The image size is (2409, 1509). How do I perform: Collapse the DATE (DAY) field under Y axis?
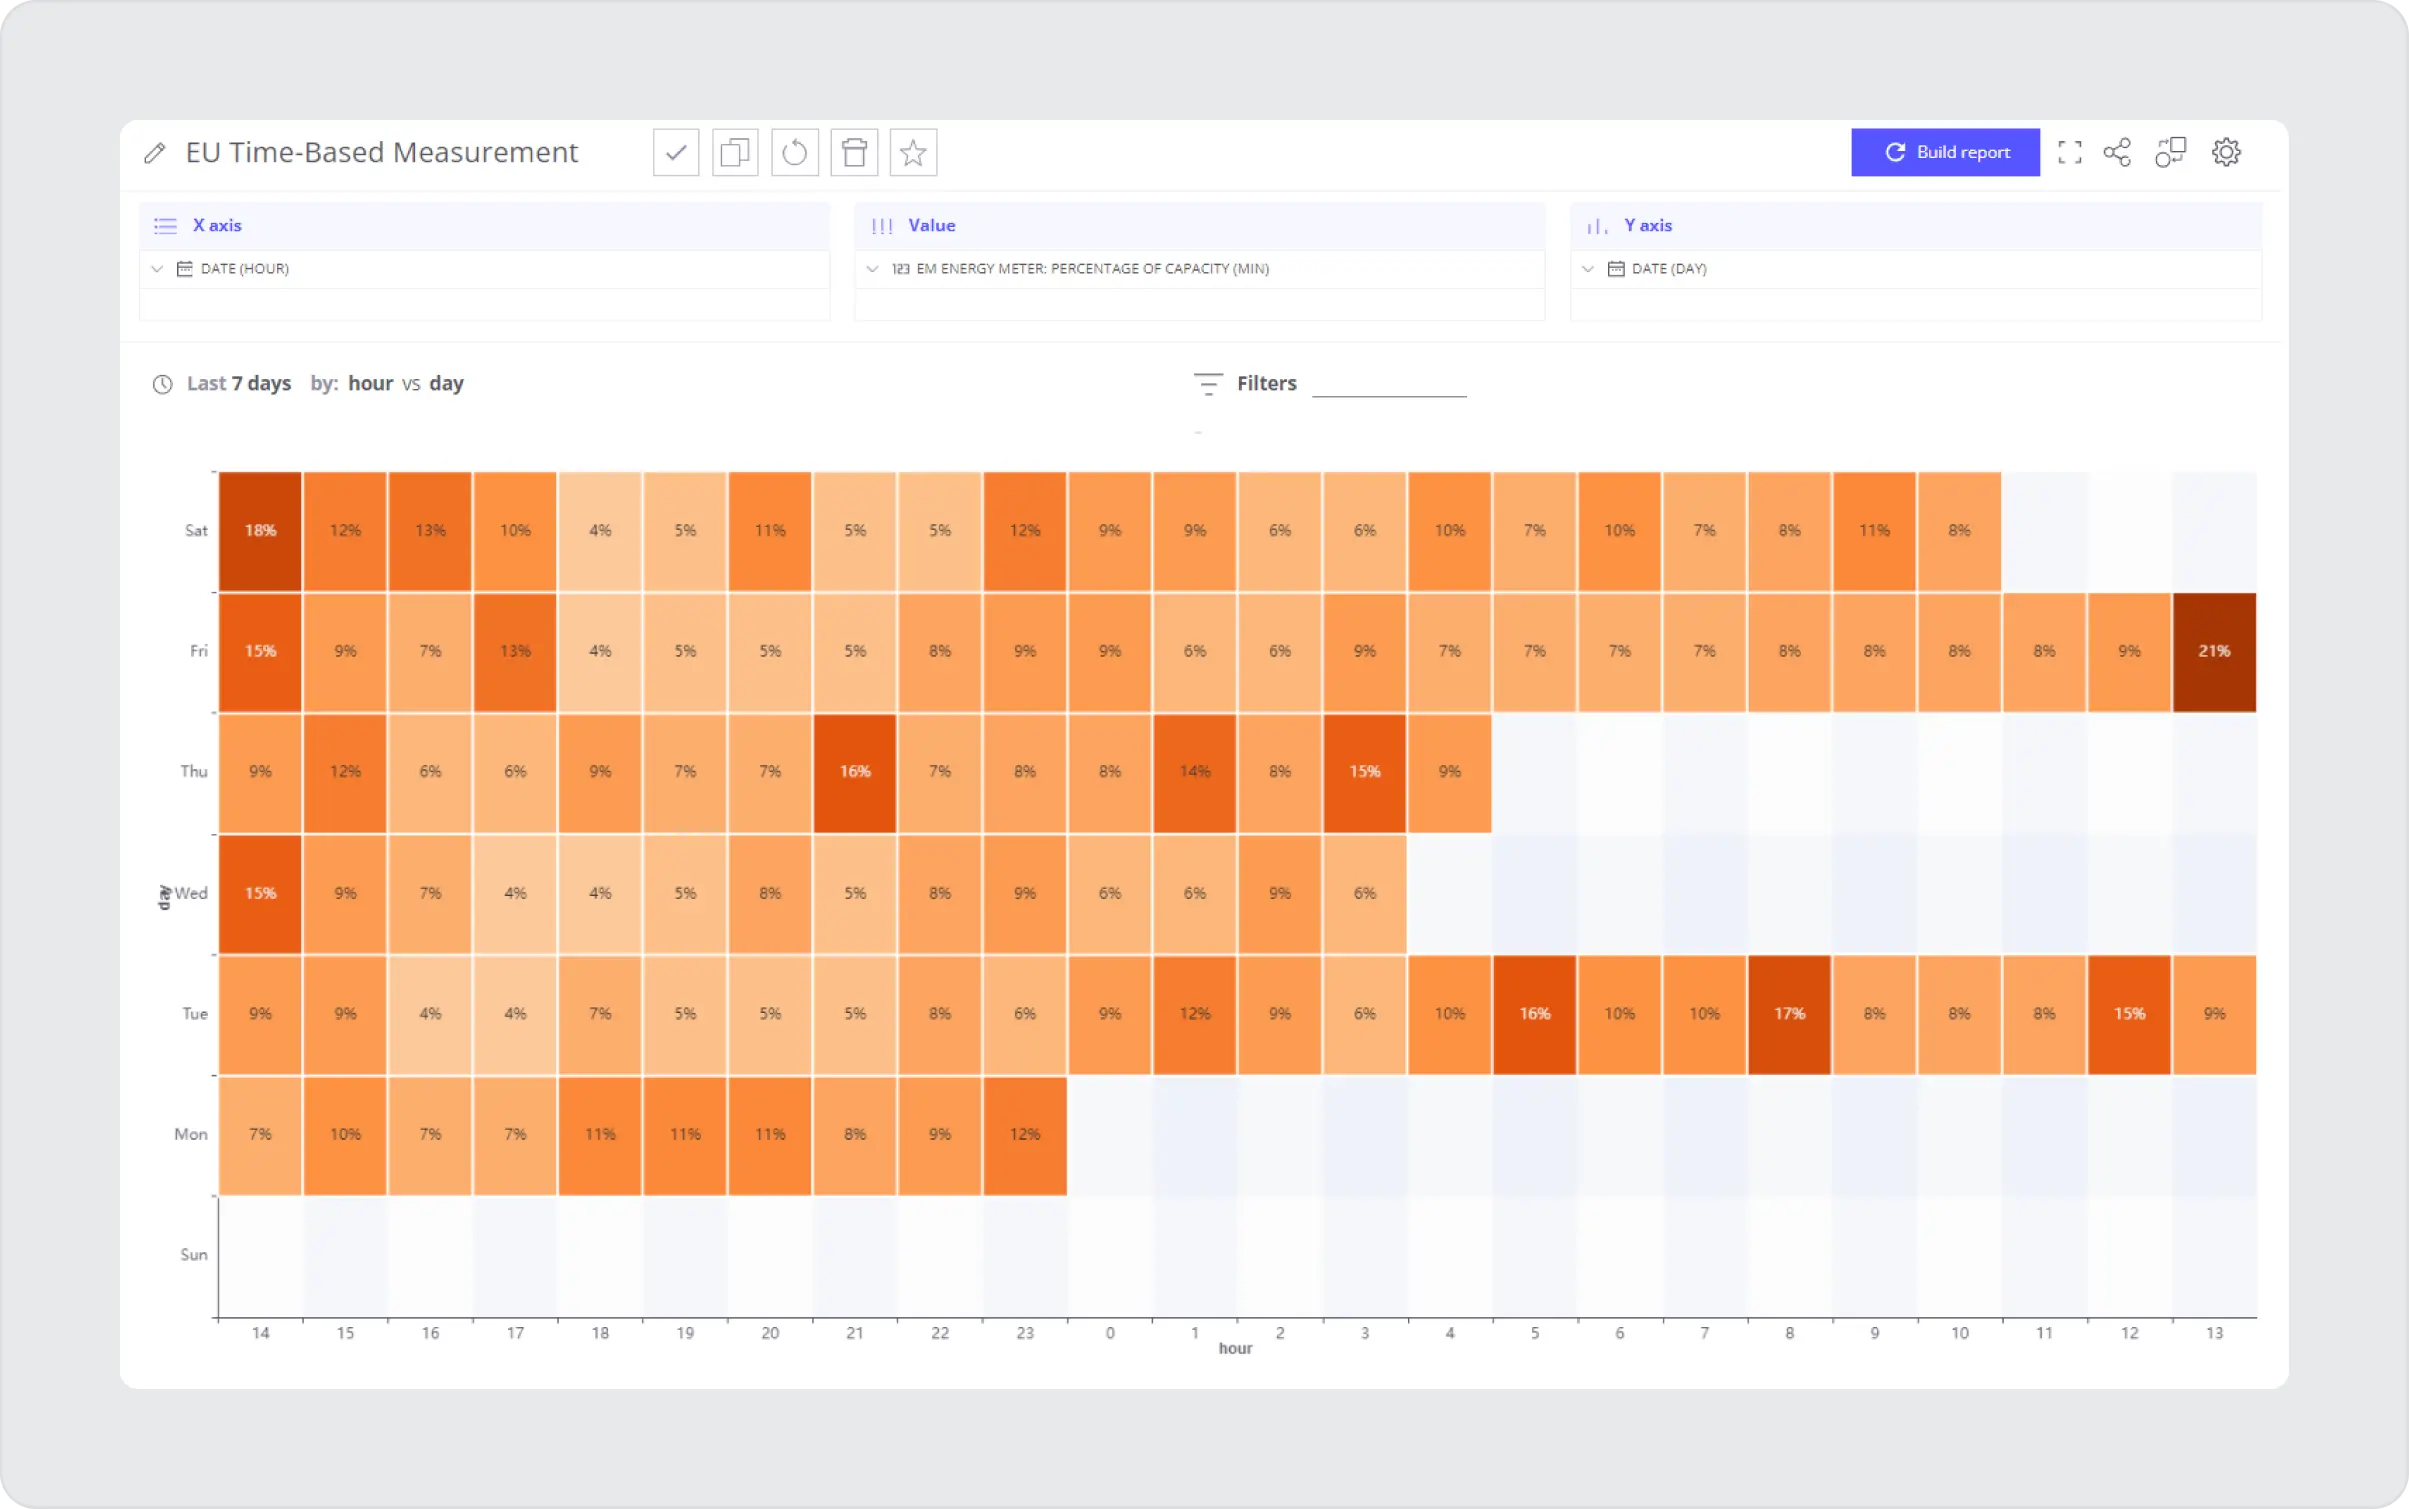tap(1588, 268)
